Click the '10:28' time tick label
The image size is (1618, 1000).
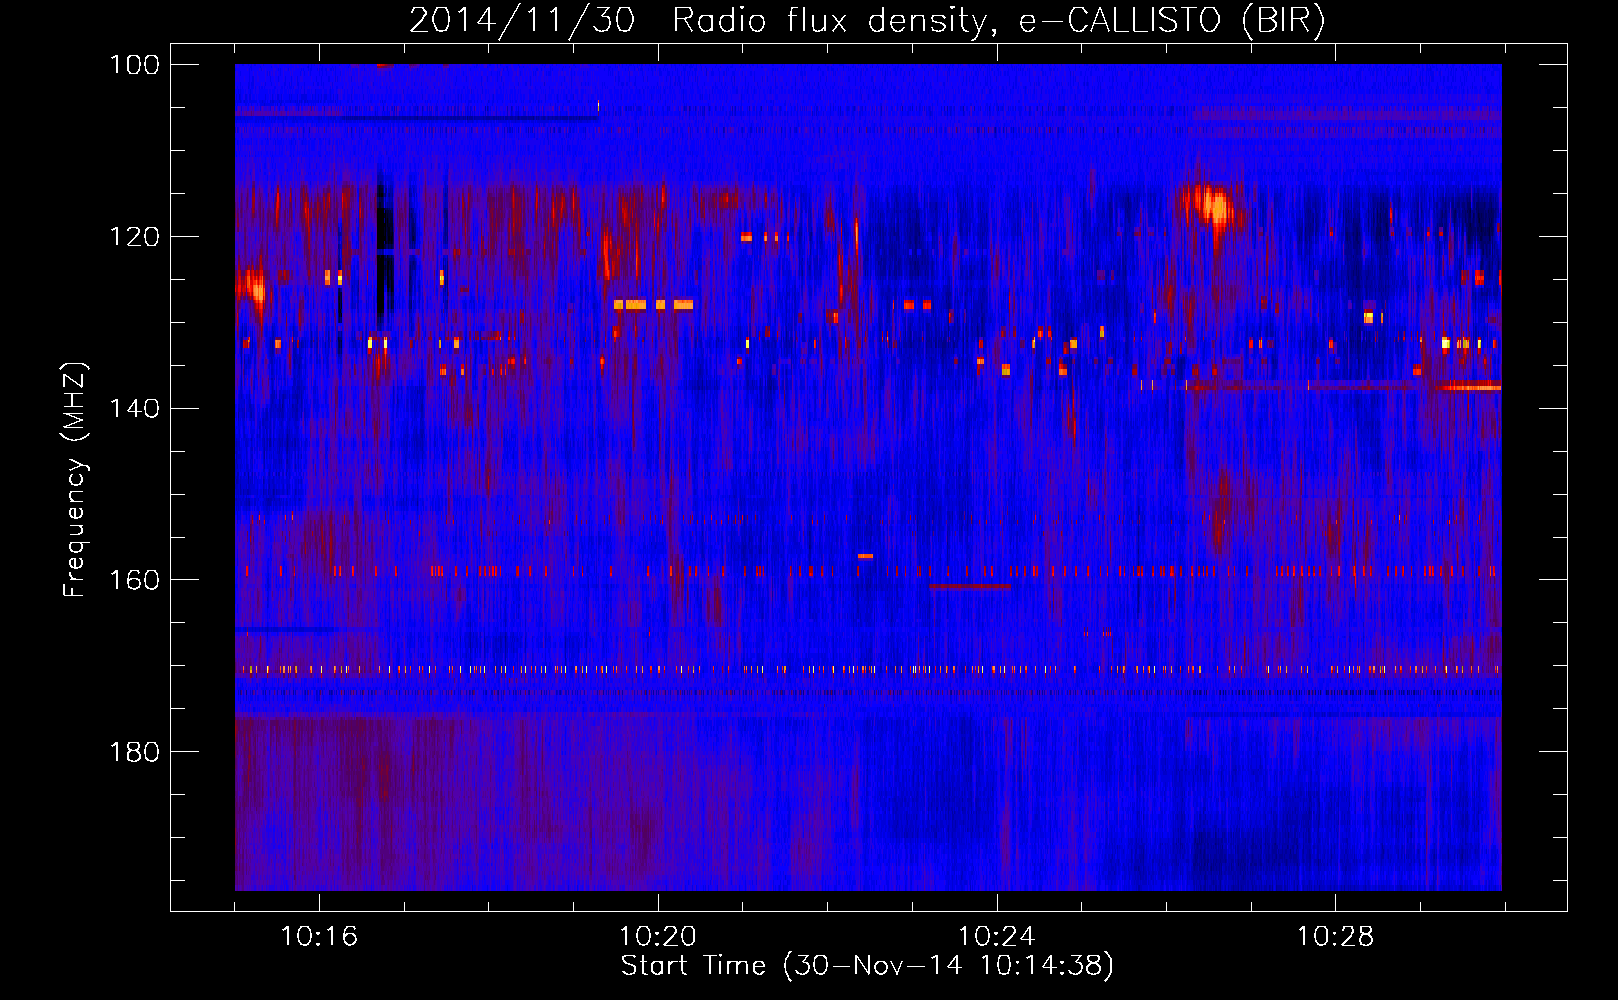coord(1336,937)
